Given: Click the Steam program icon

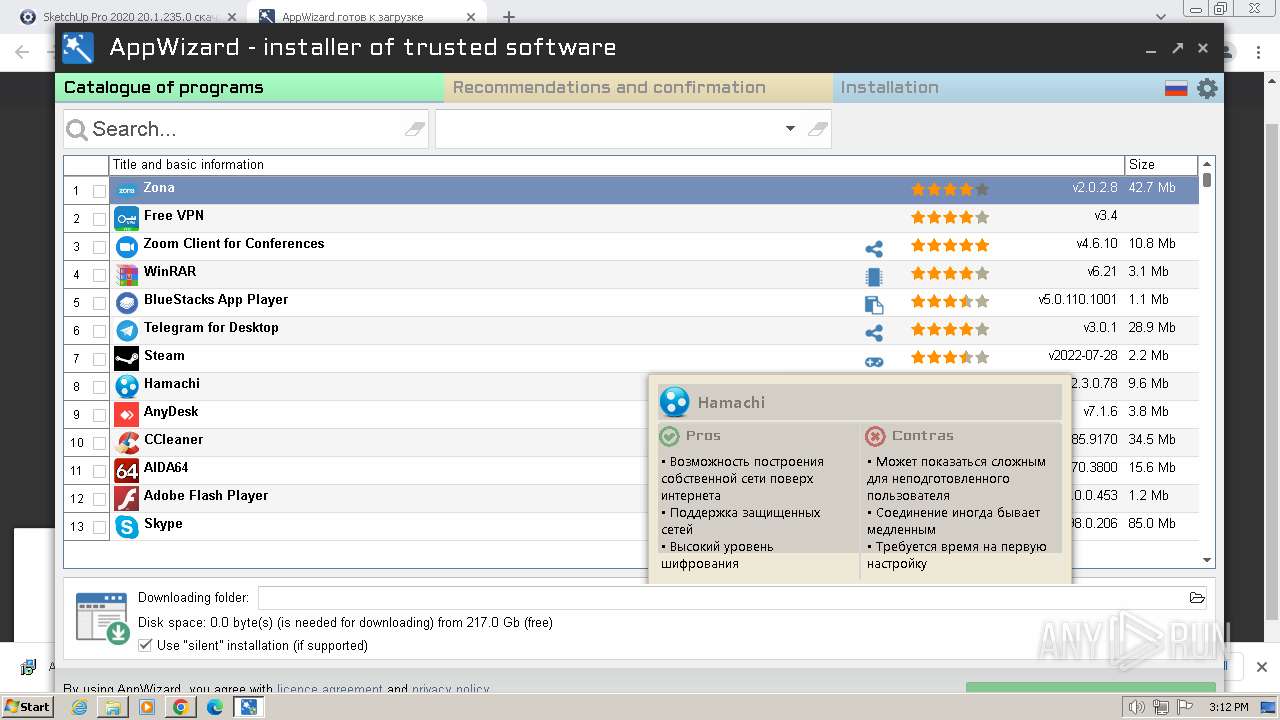Looking at the screenshot, I should click(x=126, y=358).
